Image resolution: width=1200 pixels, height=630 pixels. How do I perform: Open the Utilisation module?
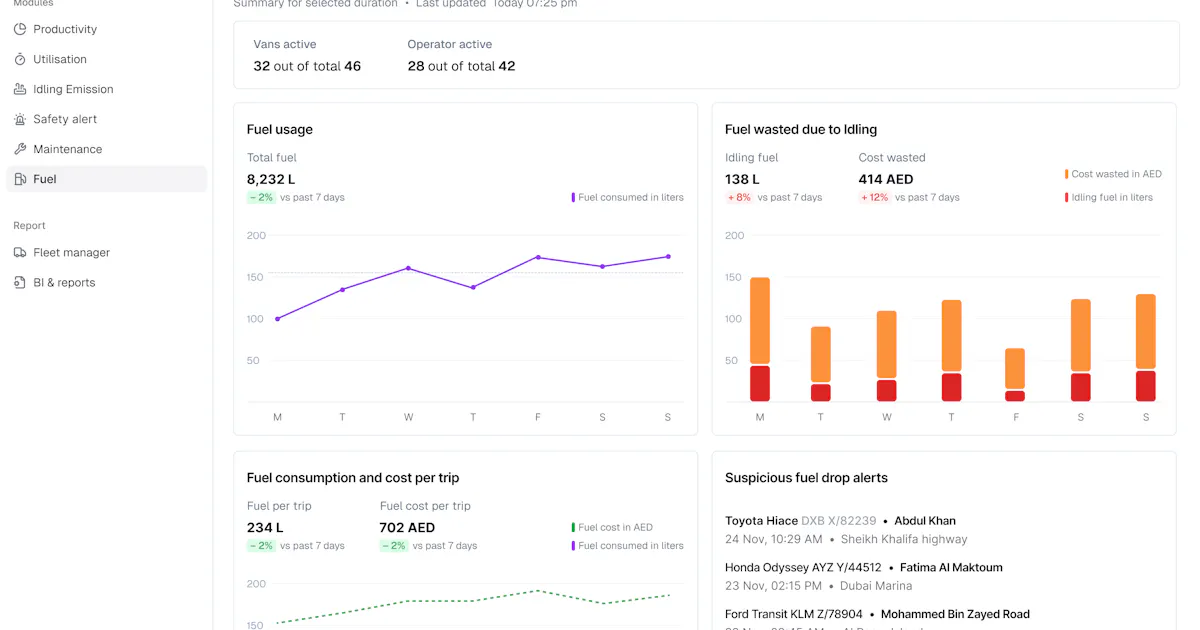[106, 59]
